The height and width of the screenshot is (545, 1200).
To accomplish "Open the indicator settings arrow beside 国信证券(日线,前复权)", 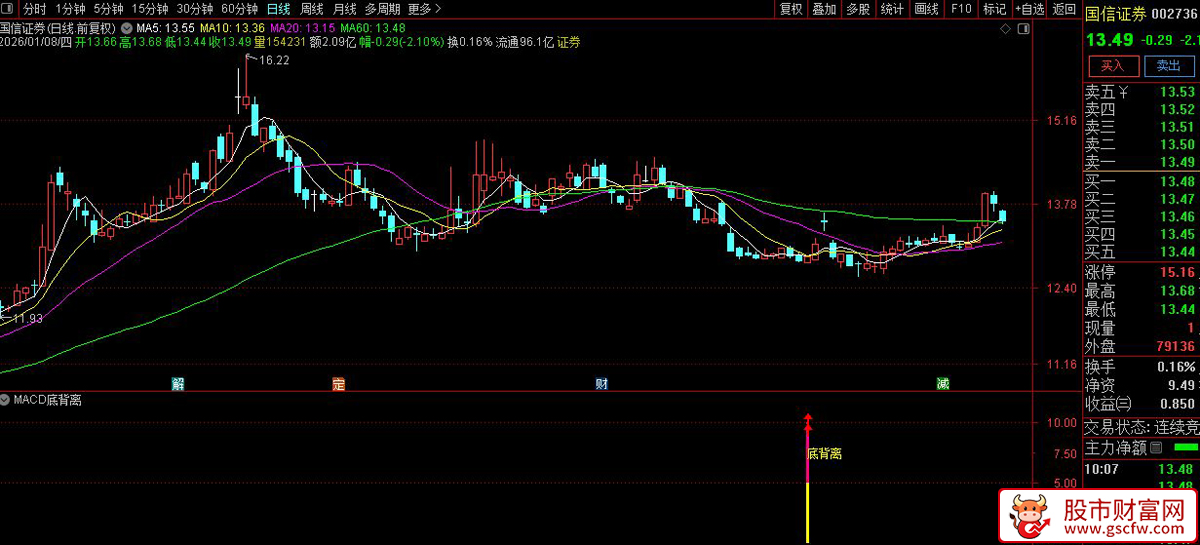I will [125, 27].
